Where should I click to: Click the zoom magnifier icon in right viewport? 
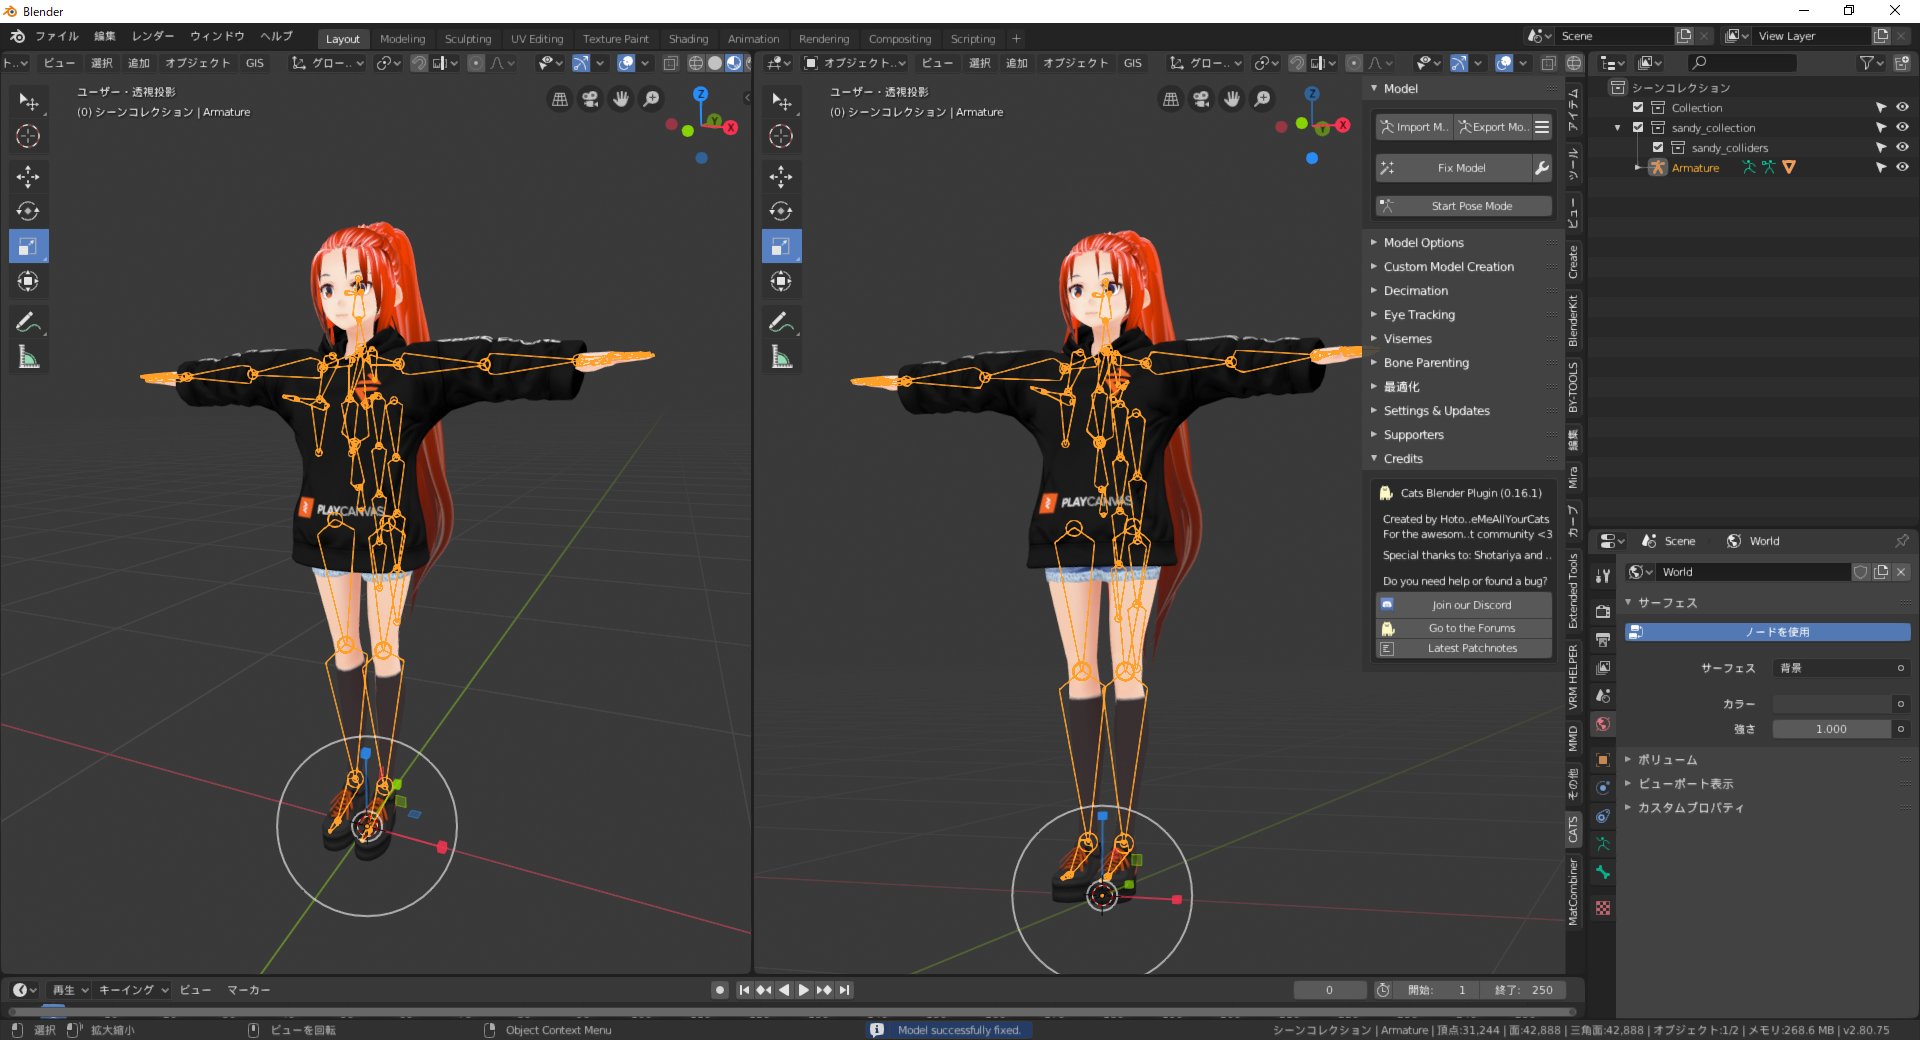[x=1263, y=99]
